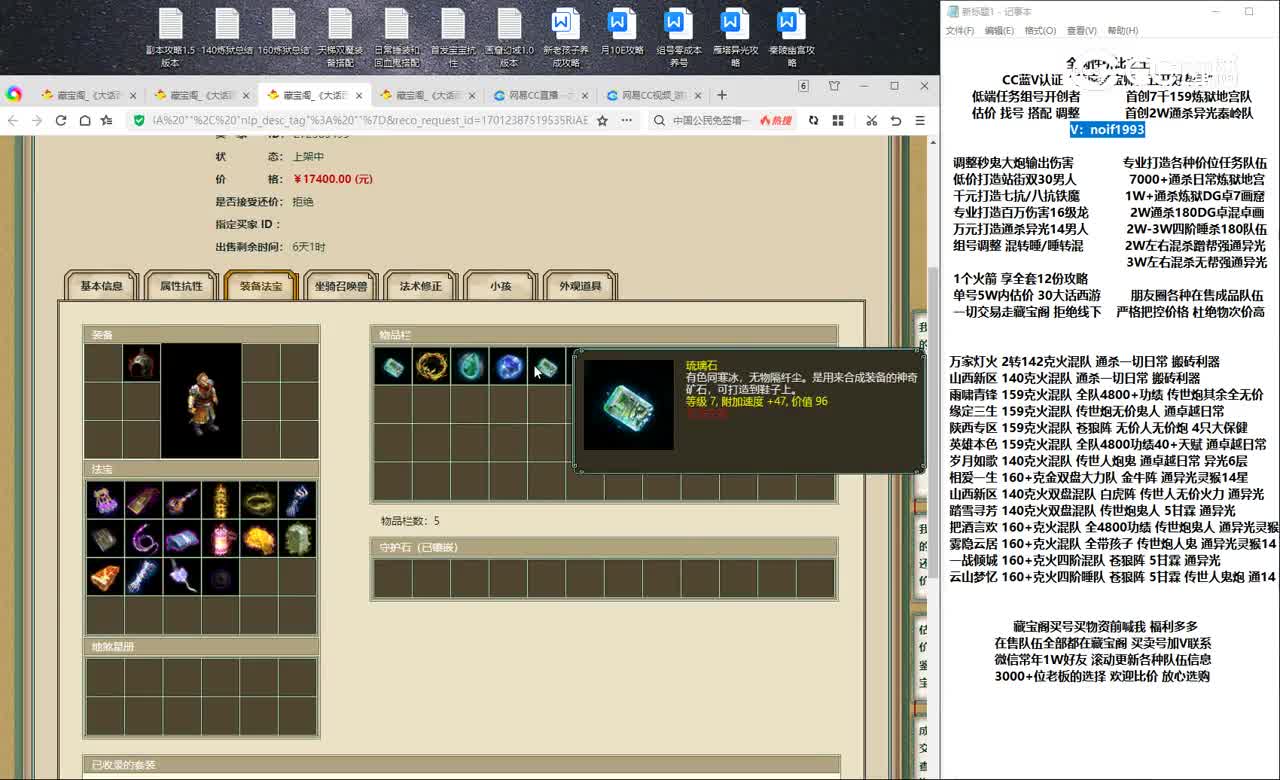Open the 140炼狱总结 desktop file

[227, 32]
